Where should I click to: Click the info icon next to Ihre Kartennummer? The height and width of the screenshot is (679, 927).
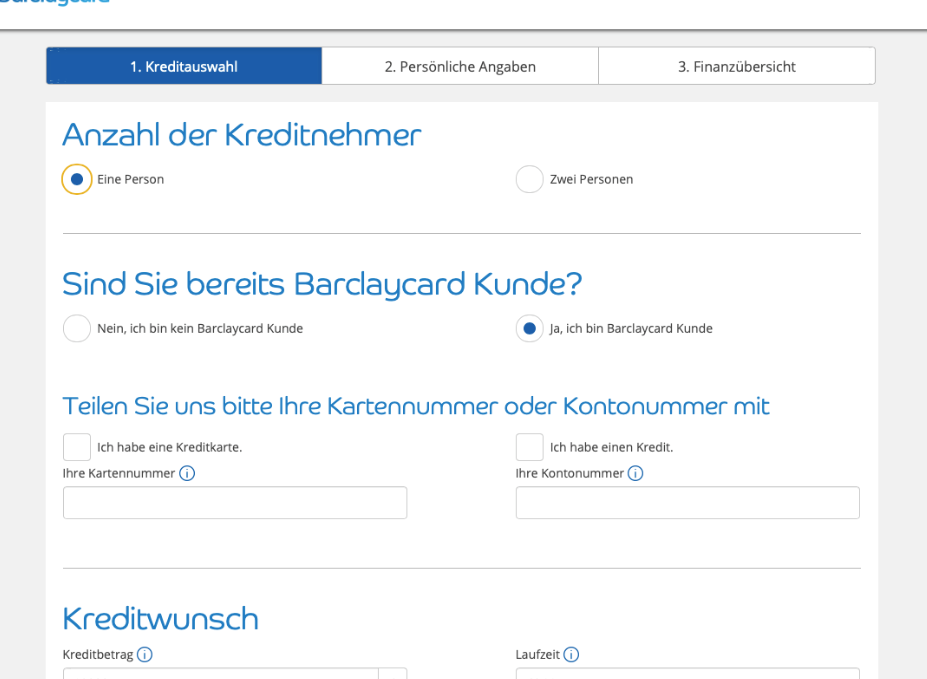(x=187, y=473)
